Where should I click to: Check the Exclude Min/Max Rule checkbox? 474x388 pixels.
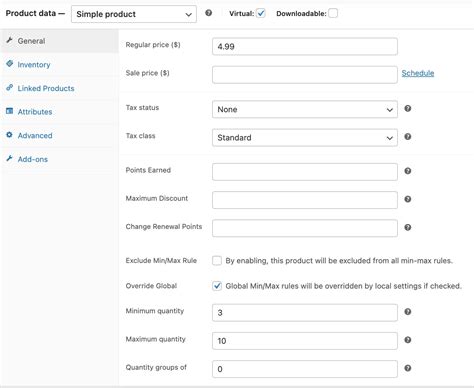point(217,260)
